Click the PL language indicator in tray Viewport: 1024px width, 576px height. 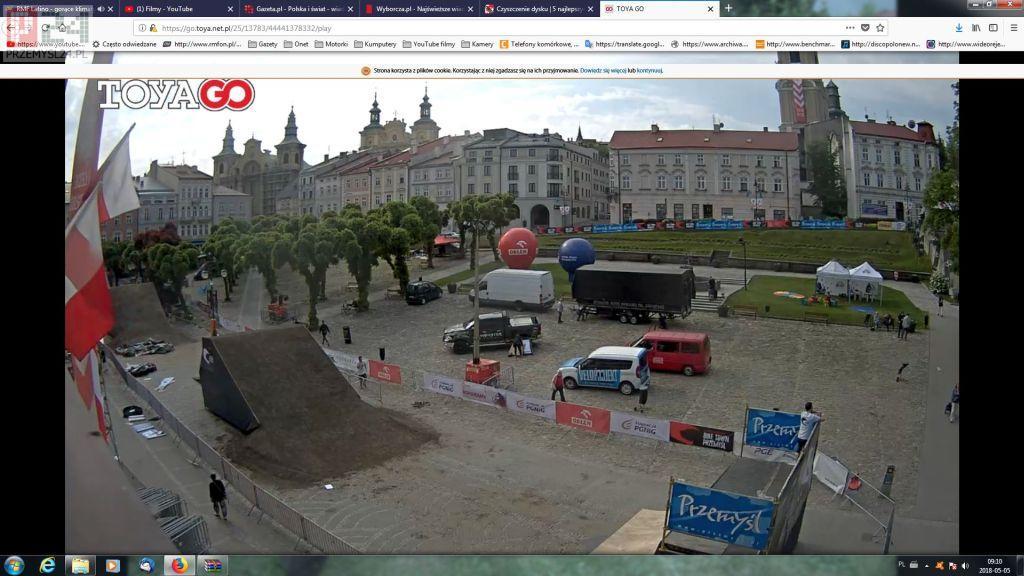(x=902, y=564)
